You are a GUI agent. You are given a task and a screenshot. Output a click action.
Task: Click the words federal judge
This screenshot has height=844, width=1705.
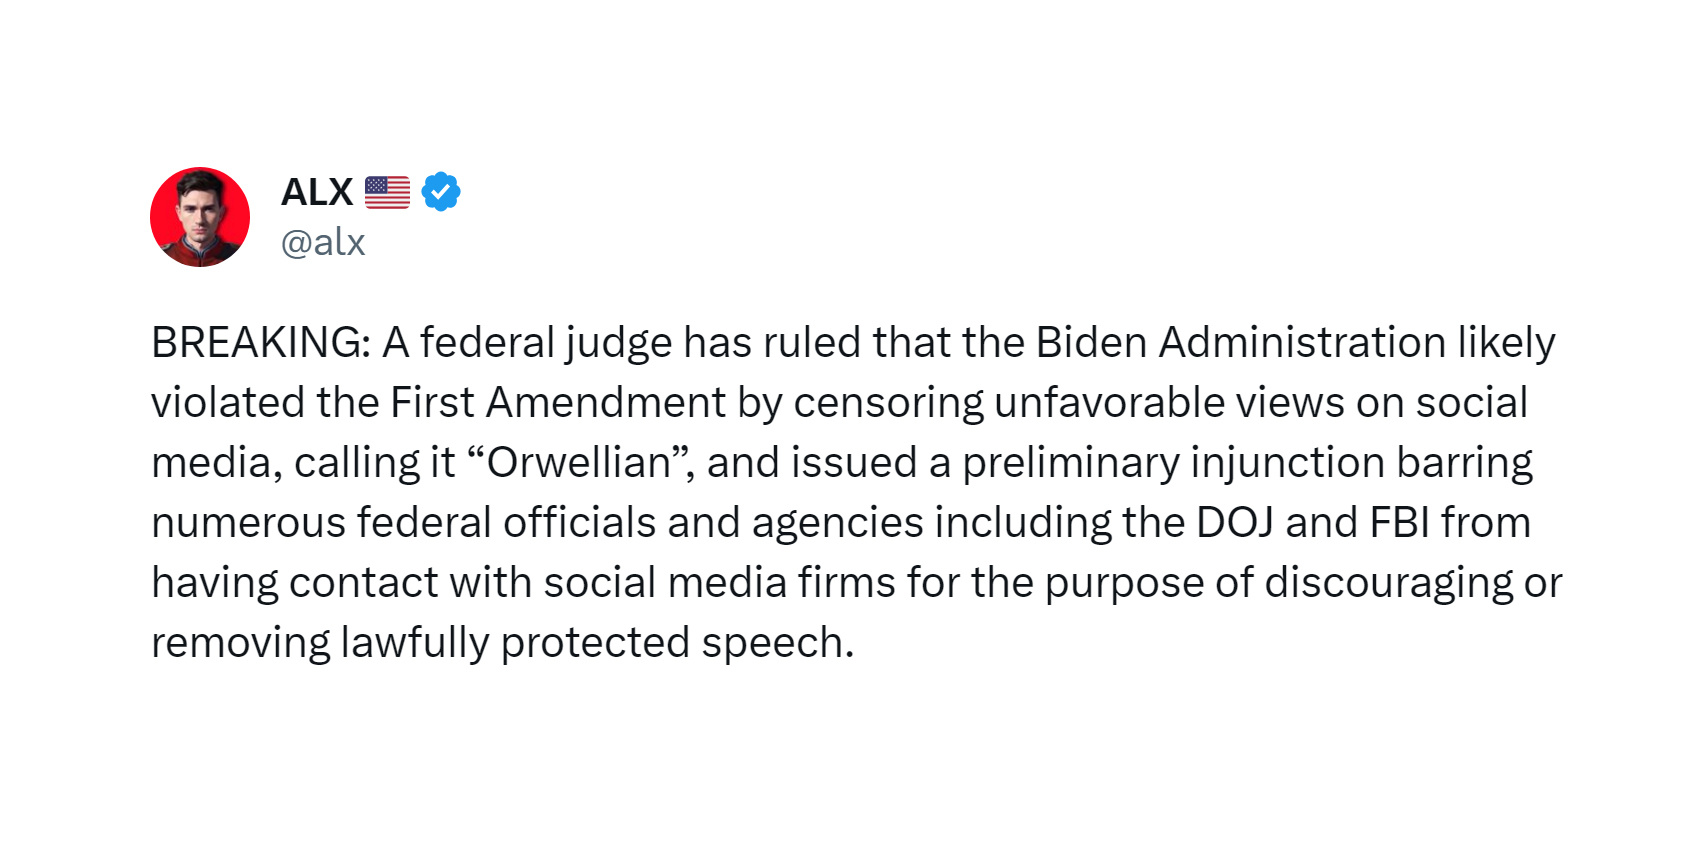coord(546,344)
